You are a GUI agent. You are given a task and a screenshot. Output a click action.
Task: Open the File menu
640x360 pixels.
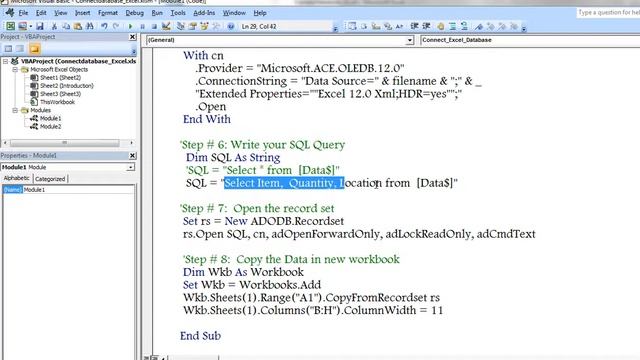click(x=23, y=13)
